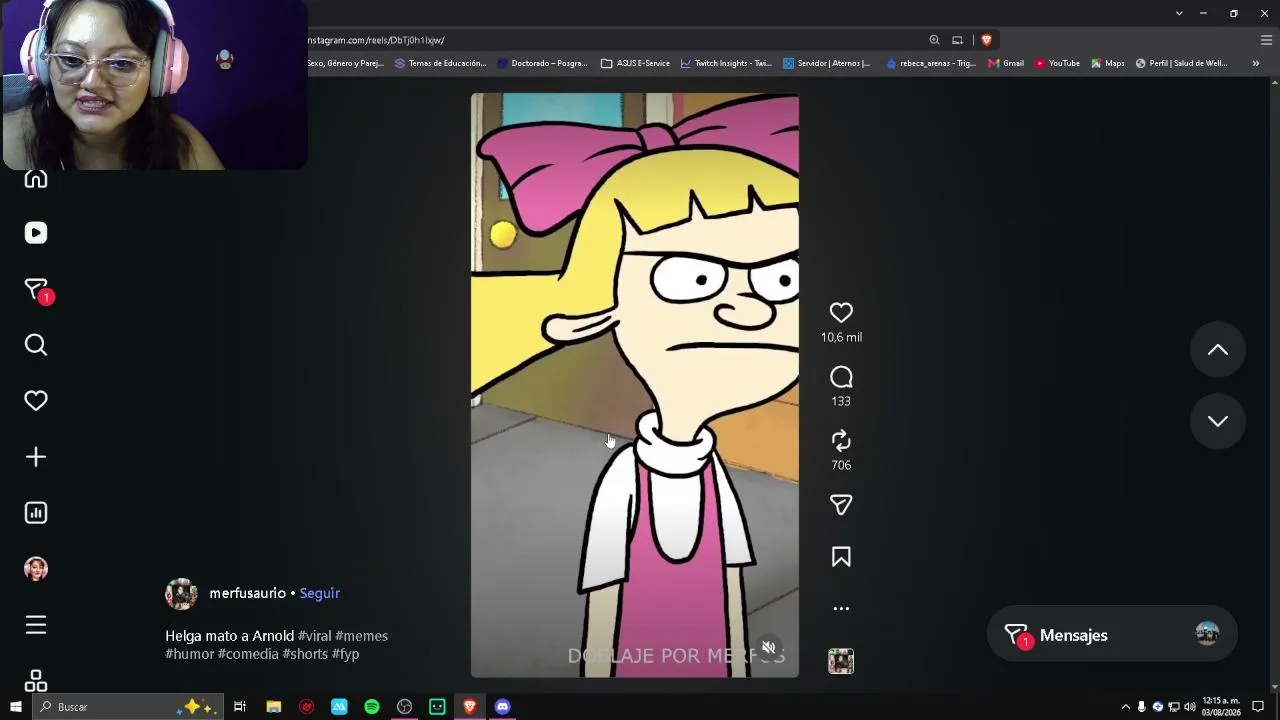The width and height of the screenshot is (1280, 720).
Task: Open merfusaurio's avatar picture
Action: pyautogui.click(x=181, y=594)
